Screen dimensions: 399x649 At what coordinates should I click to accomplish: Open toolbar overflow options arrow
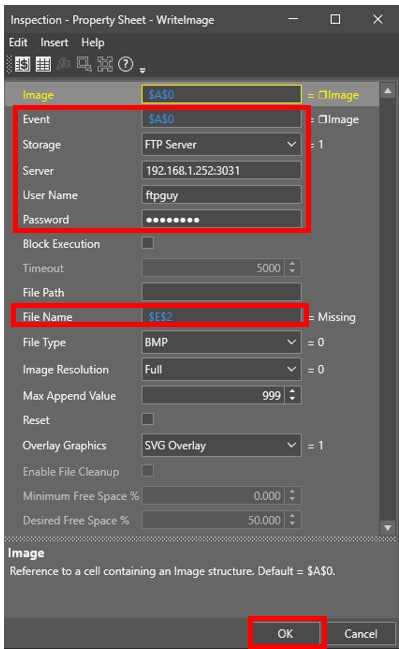[142, 70]
